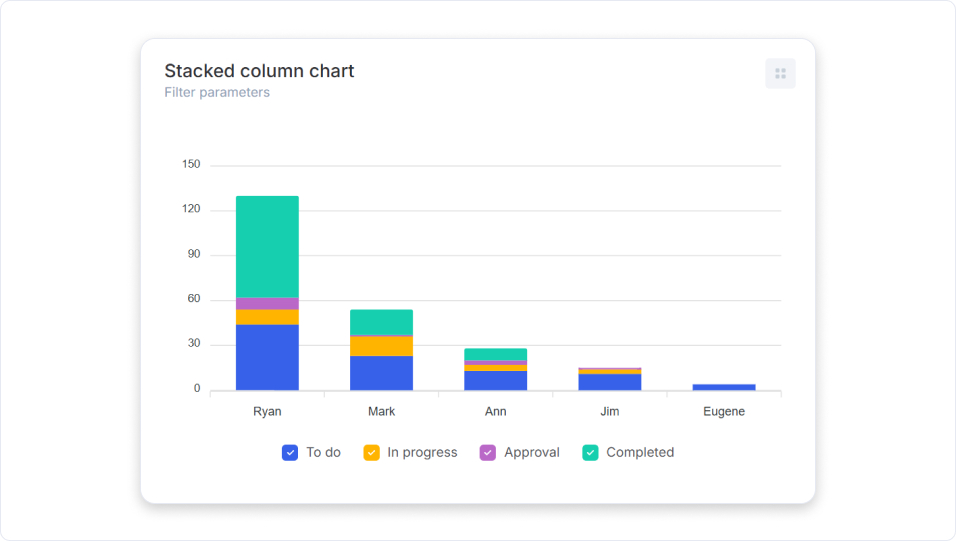
Task: Click Ann's green Completed segment
Action: [495, 354]
